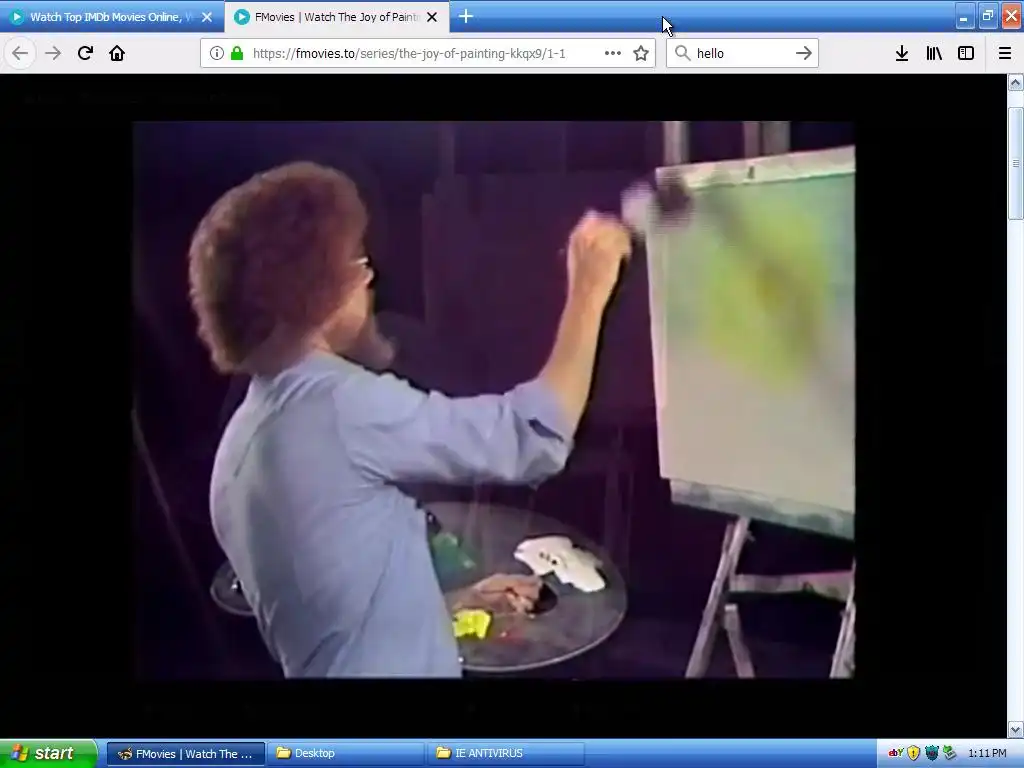This screenshot has height=768, width=1024.
Task: Show site information via the info icon
Action: tap(216, 54)
